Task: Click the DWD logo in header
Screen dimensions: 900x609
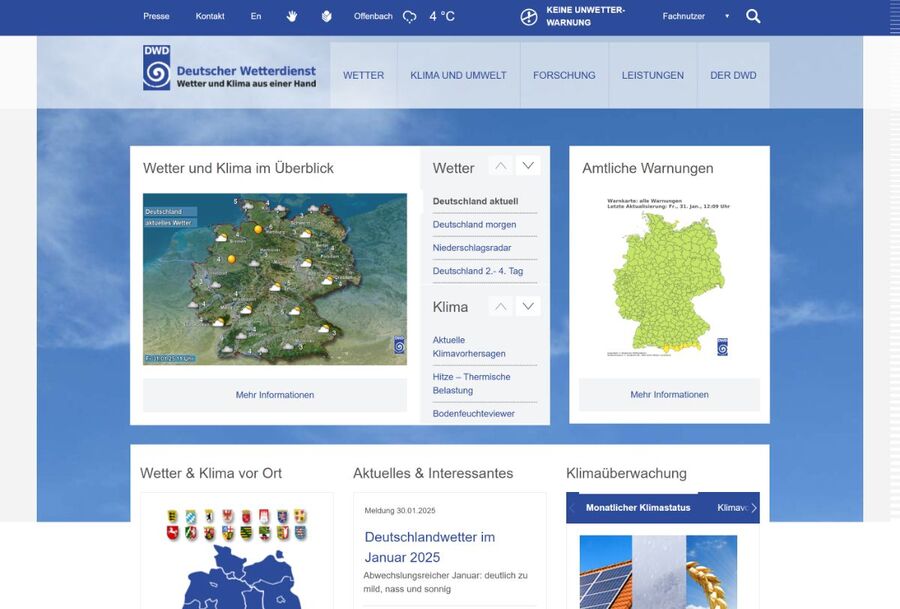Action: pyautogui.click(x=229, y=68)
